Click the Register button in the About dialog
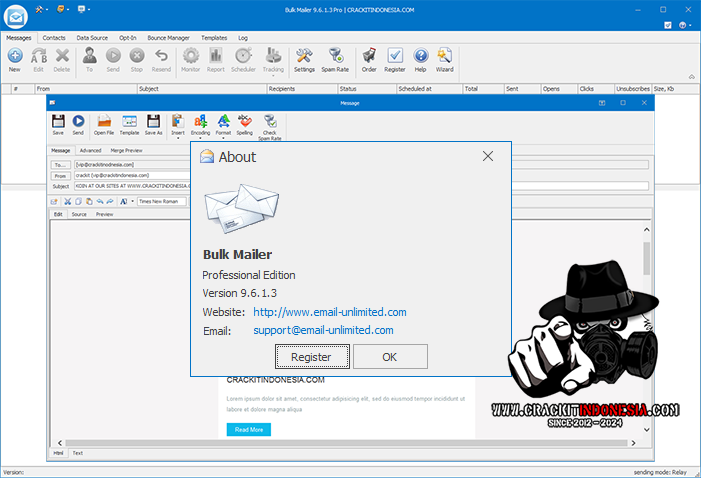The height and width of the screenshot is (478, 701). pyautogui.click(x=311, y=357)
